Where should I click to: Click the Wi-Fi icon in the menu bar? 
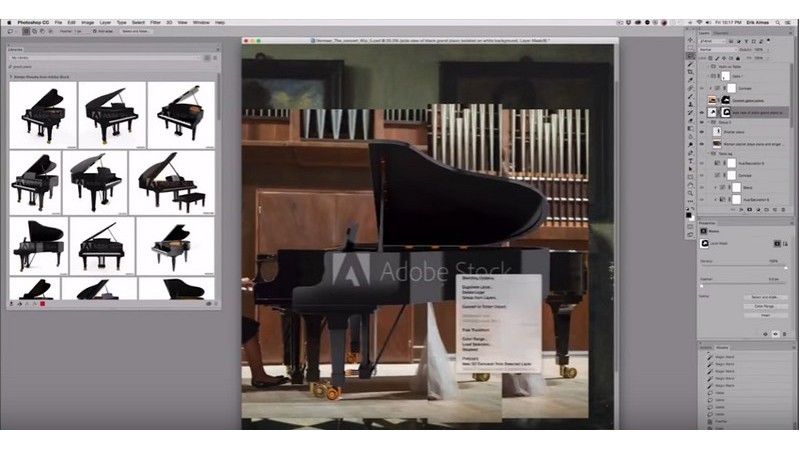(x=699, y=22)
